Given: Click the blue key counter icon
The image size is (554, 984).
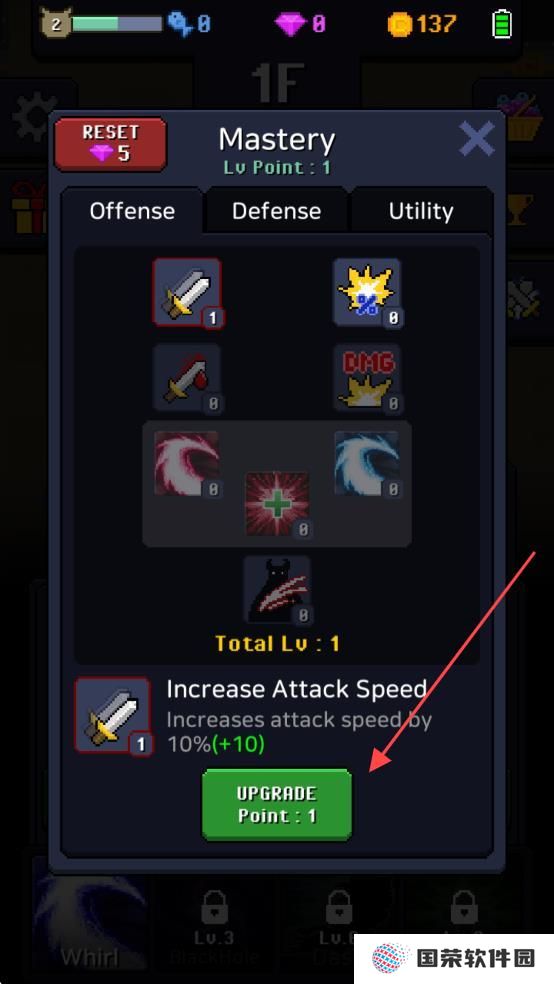Looking at the screenshot, I should coord(179,24).
